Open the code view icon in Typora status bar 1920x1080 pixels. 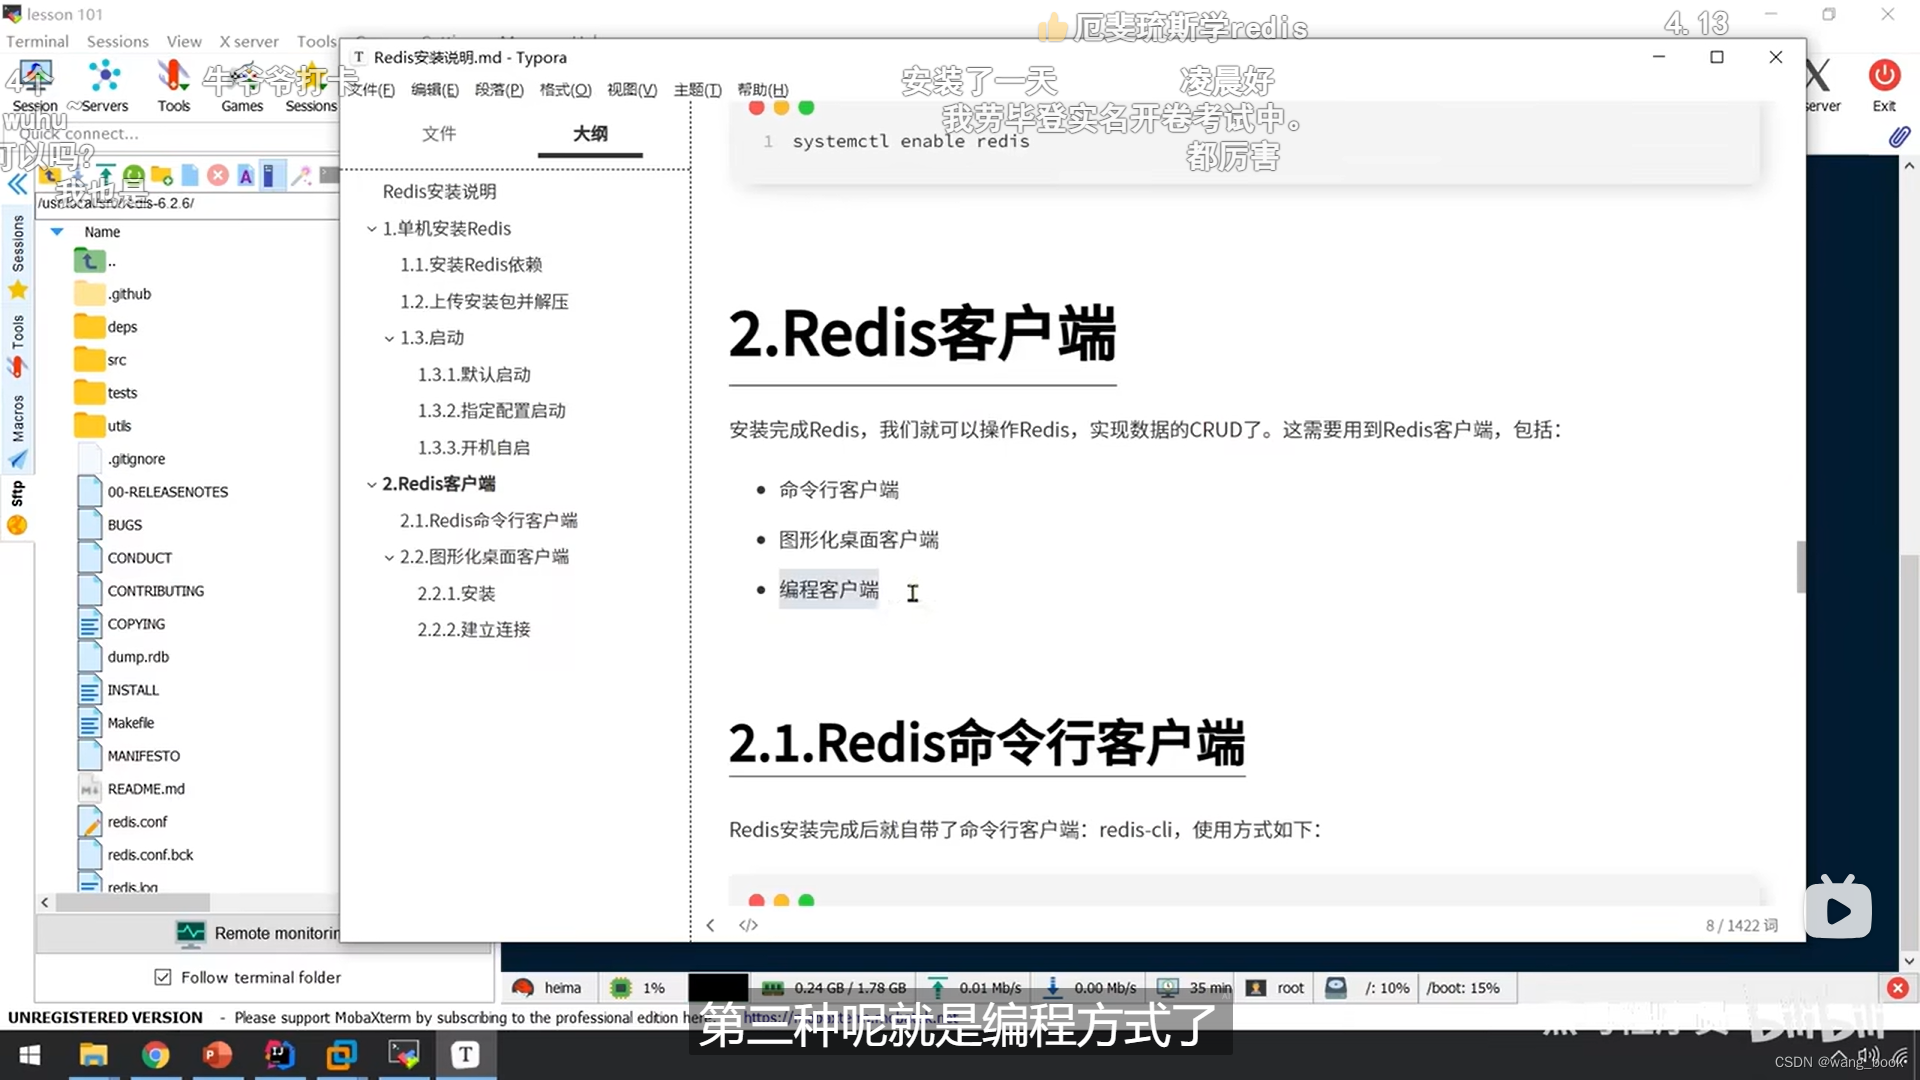click(x=748, y=925)
